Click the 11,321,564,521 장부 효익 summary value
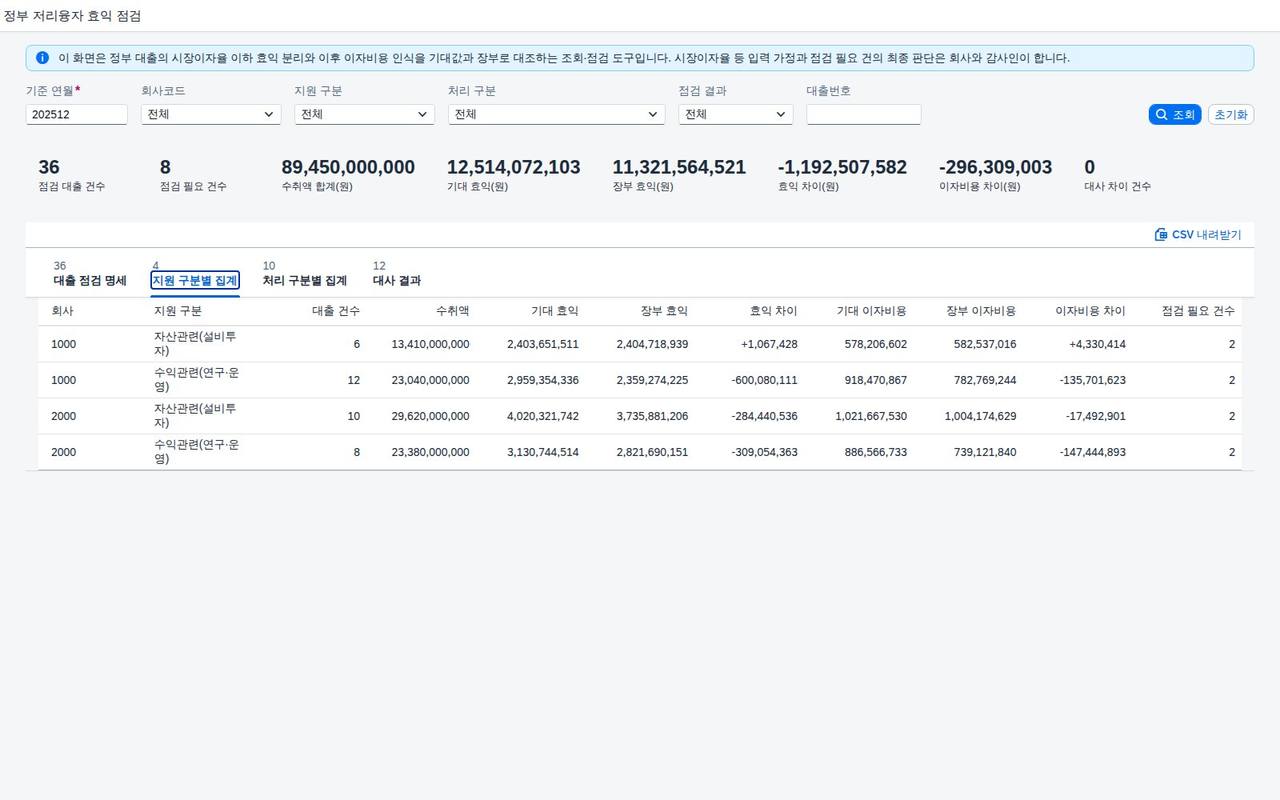This screenshot has width=1280, height=800. click(679, 167)
